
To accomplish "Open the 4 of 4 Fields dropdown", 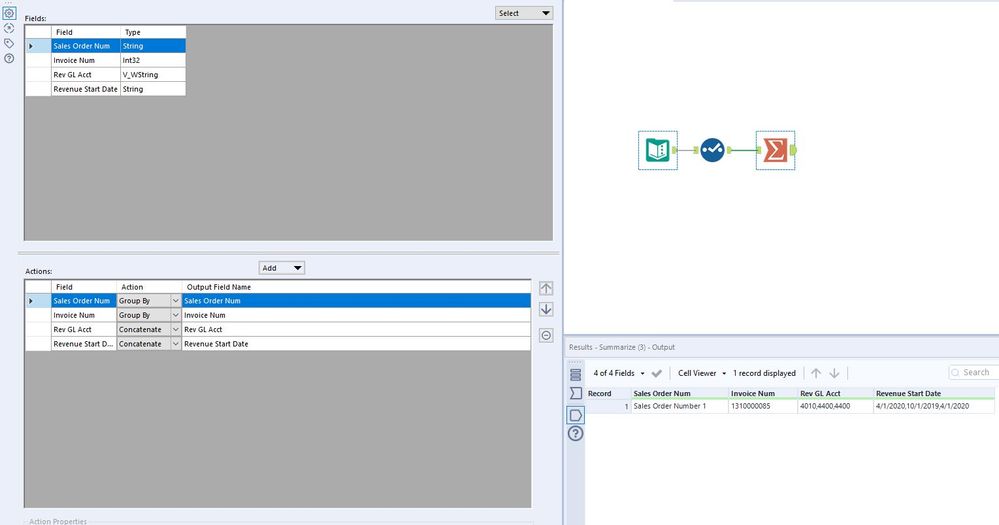I will click(619, 373).
